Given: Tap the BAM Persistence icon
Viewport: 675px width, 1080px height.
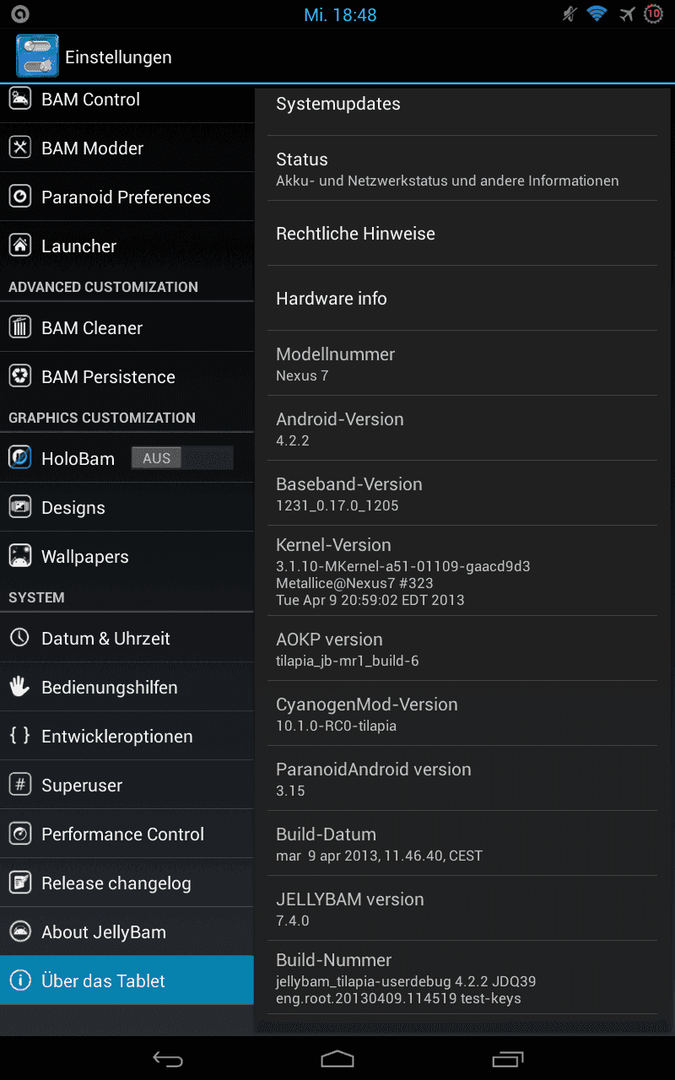Looking at the screenshot, I should [20, 376].
